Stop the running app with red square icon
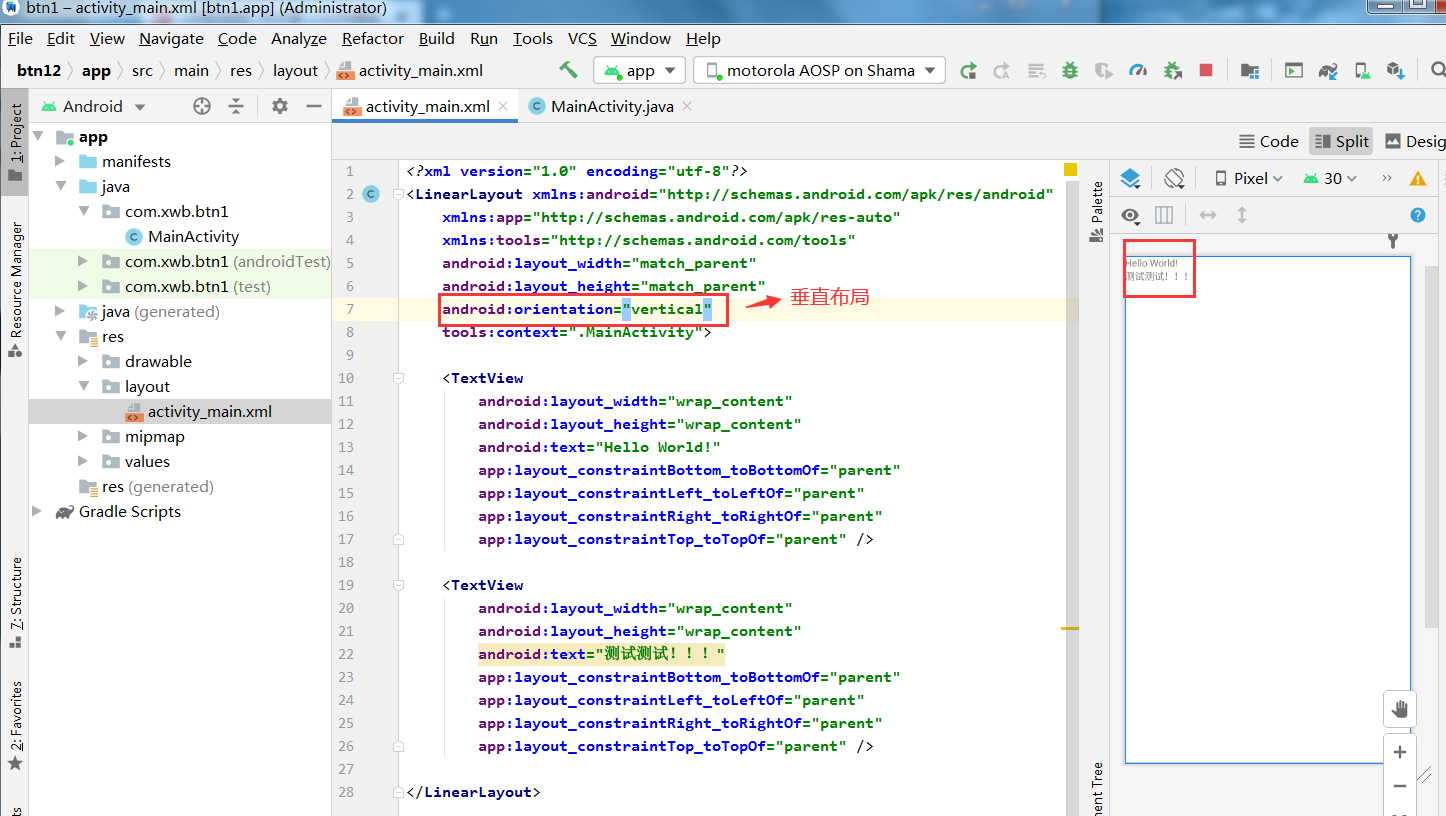Screen dimensions: 1446x816 click(1206, 70)
